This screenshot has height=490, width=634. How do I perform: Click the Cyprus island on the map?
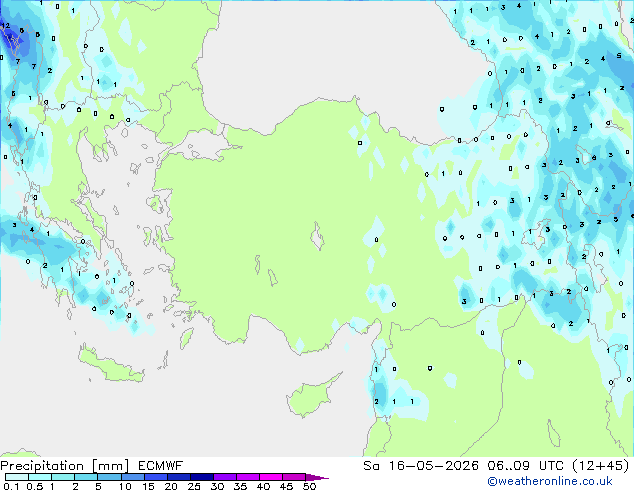coord(312,395)
